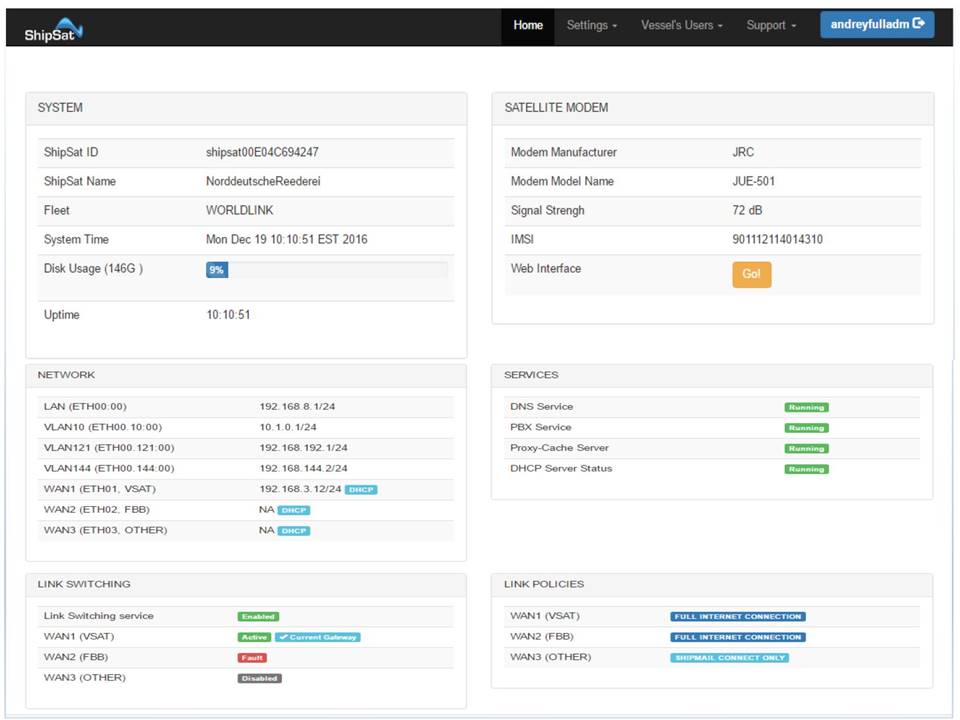Click the DHCP badge in WAN1 (ETH01, VSAT) row
Image resolution: width=960 pixels, height=720 pixels.
[x=361, y=490]
